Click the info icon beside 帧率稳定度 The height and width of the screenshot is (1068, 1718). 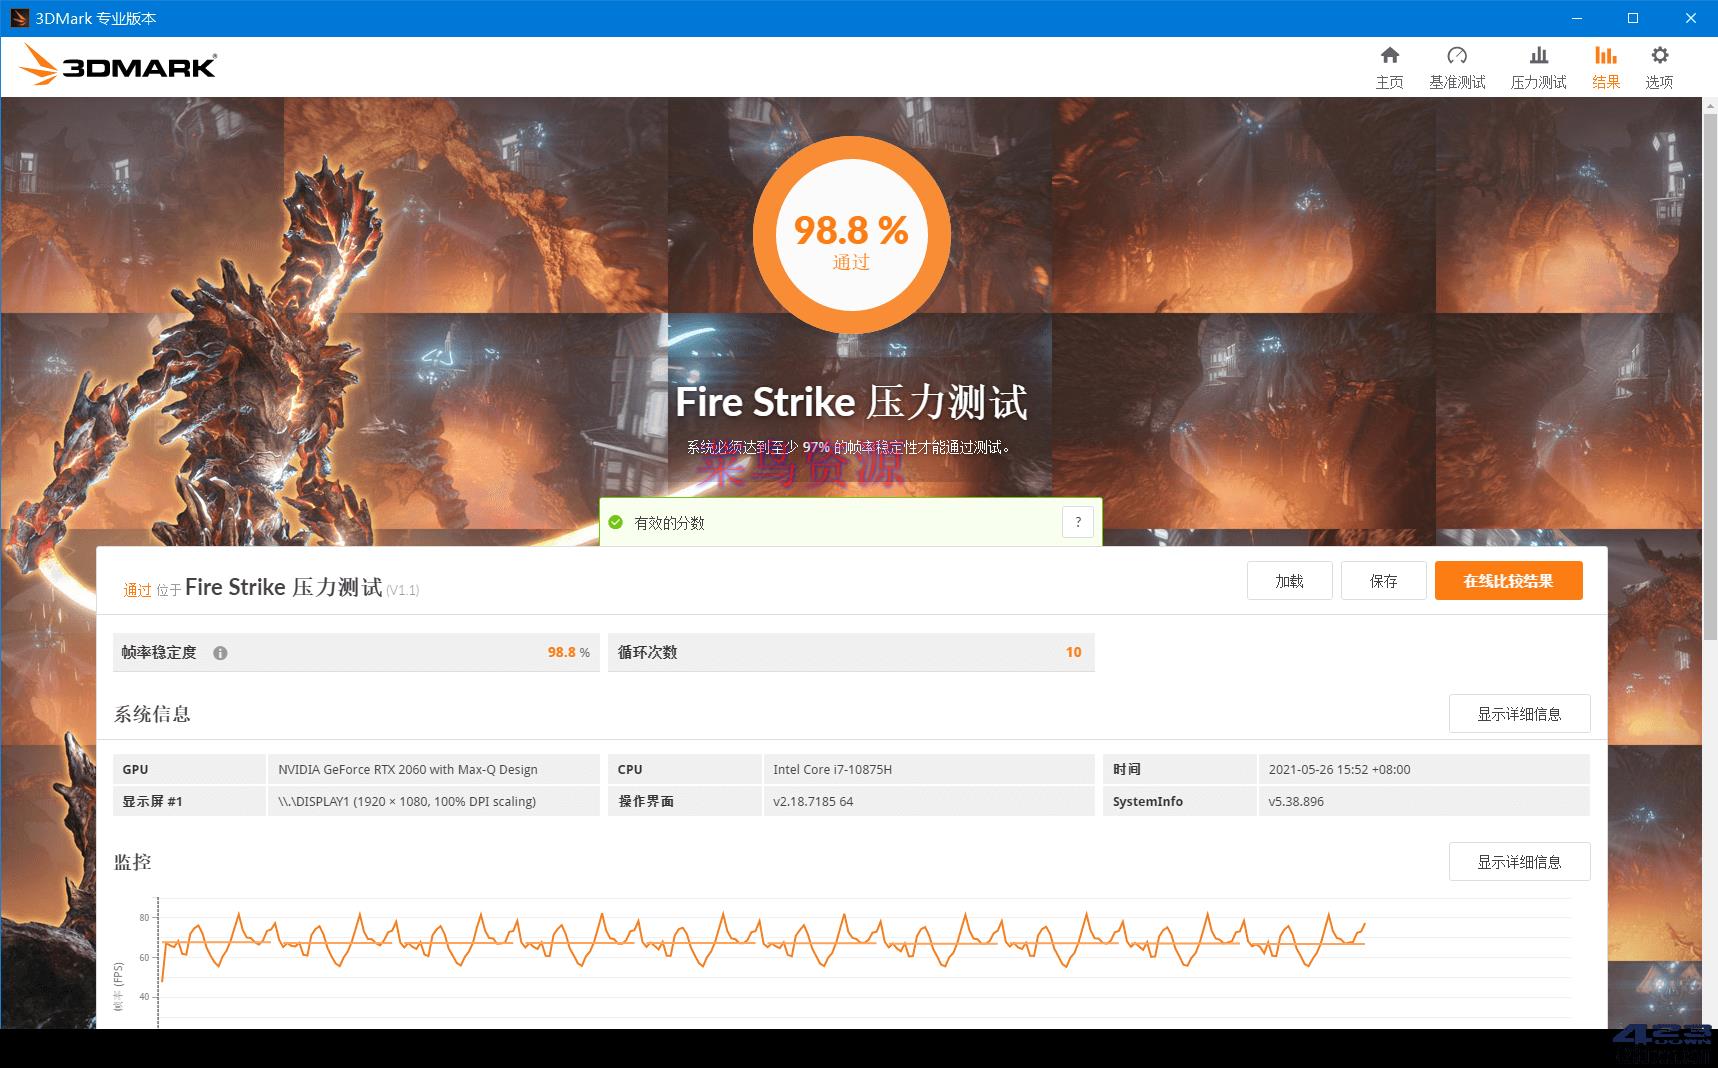tap(220, 652)
